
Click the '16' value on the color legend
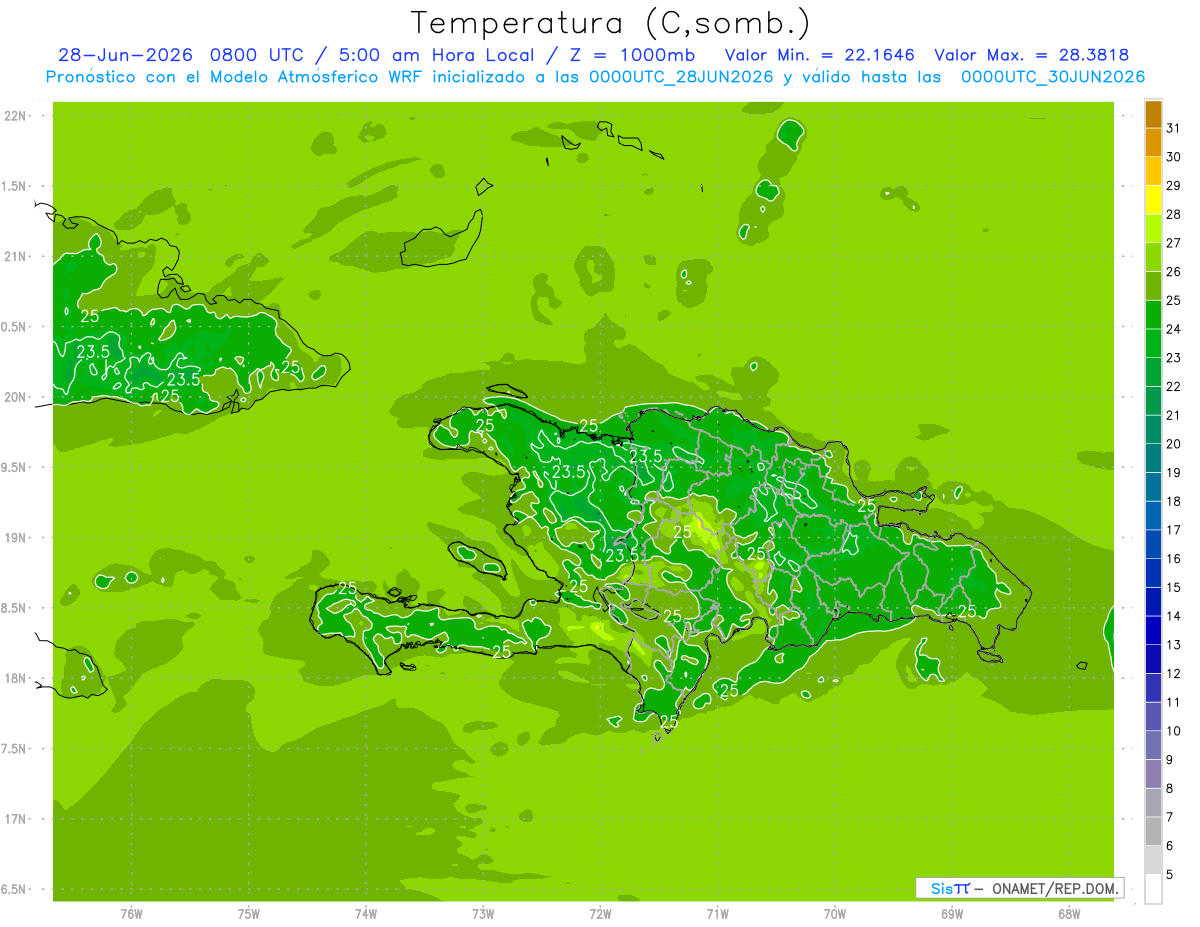(1173, 559)
